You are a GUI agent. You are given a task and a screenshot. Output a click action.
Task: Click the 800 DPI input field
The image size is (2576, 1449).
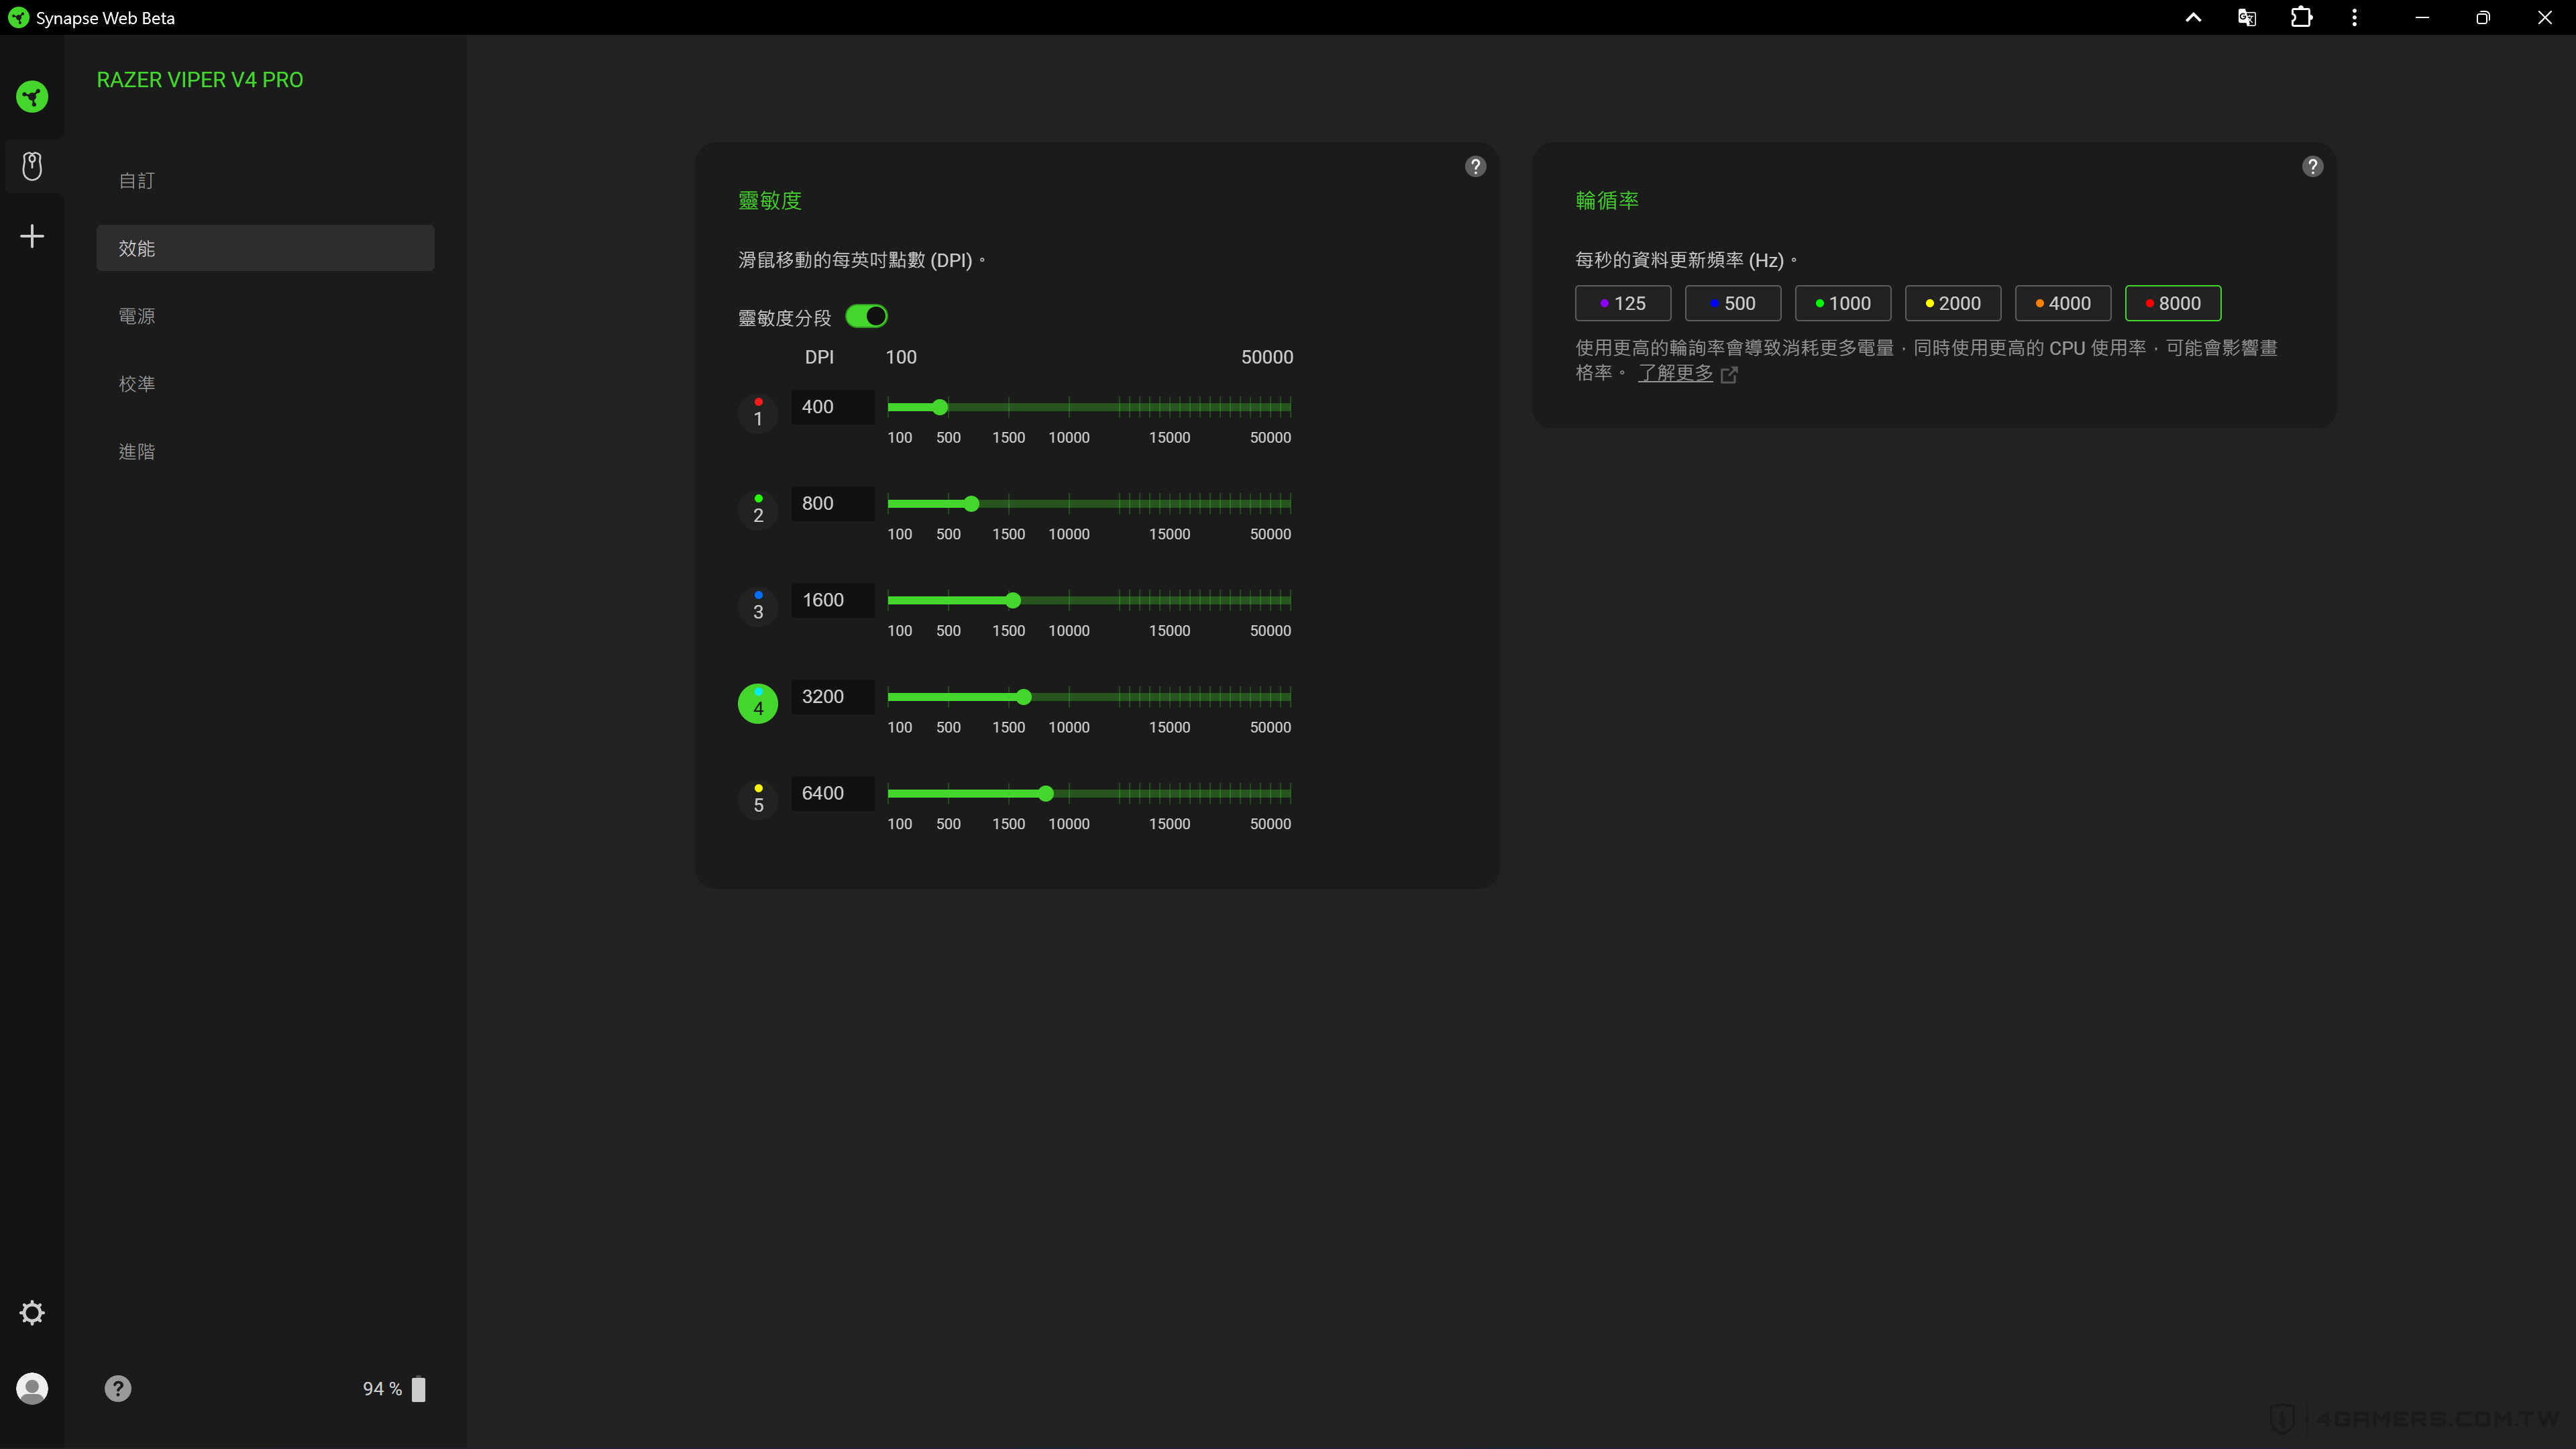pos(833,503)
